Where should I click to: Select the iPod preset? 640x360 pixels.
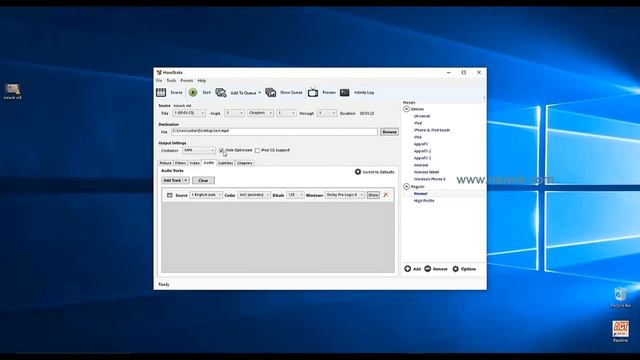click(418, 123)
